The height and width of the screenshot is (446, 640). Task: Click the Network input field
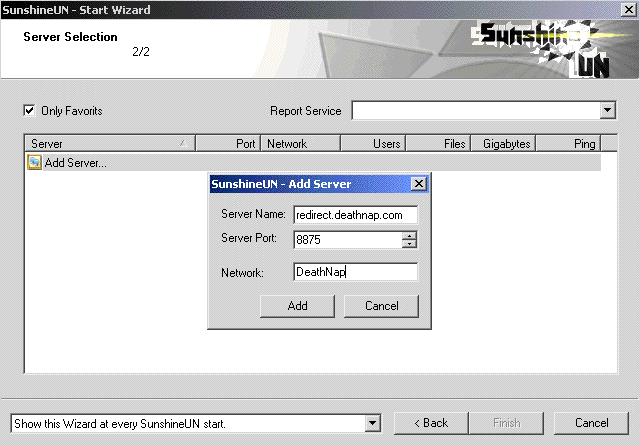coord(356,272)
